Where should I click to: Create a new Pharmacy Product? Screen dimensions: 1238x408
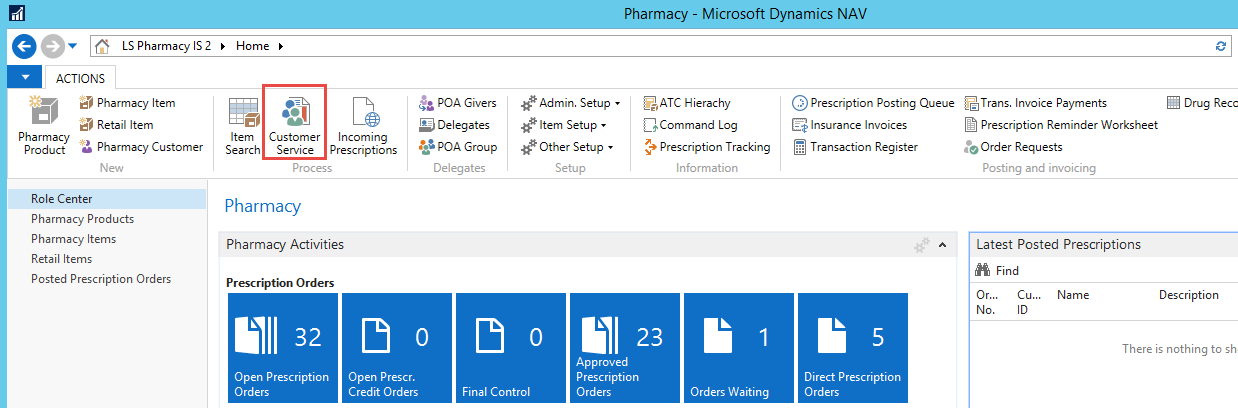44,126
